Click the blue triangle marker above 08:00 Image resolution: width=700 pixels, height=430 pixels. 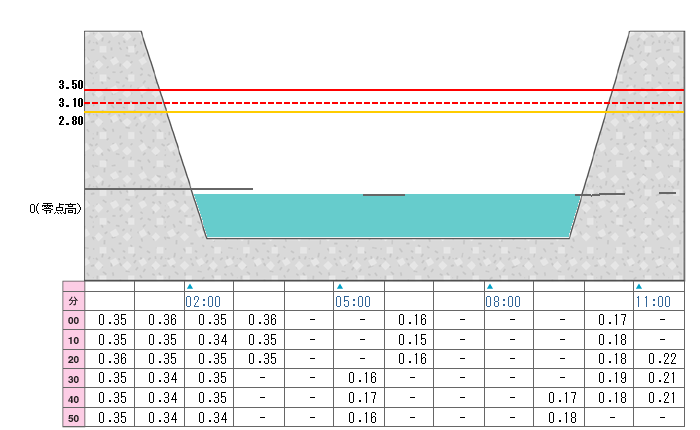[489, 287]
